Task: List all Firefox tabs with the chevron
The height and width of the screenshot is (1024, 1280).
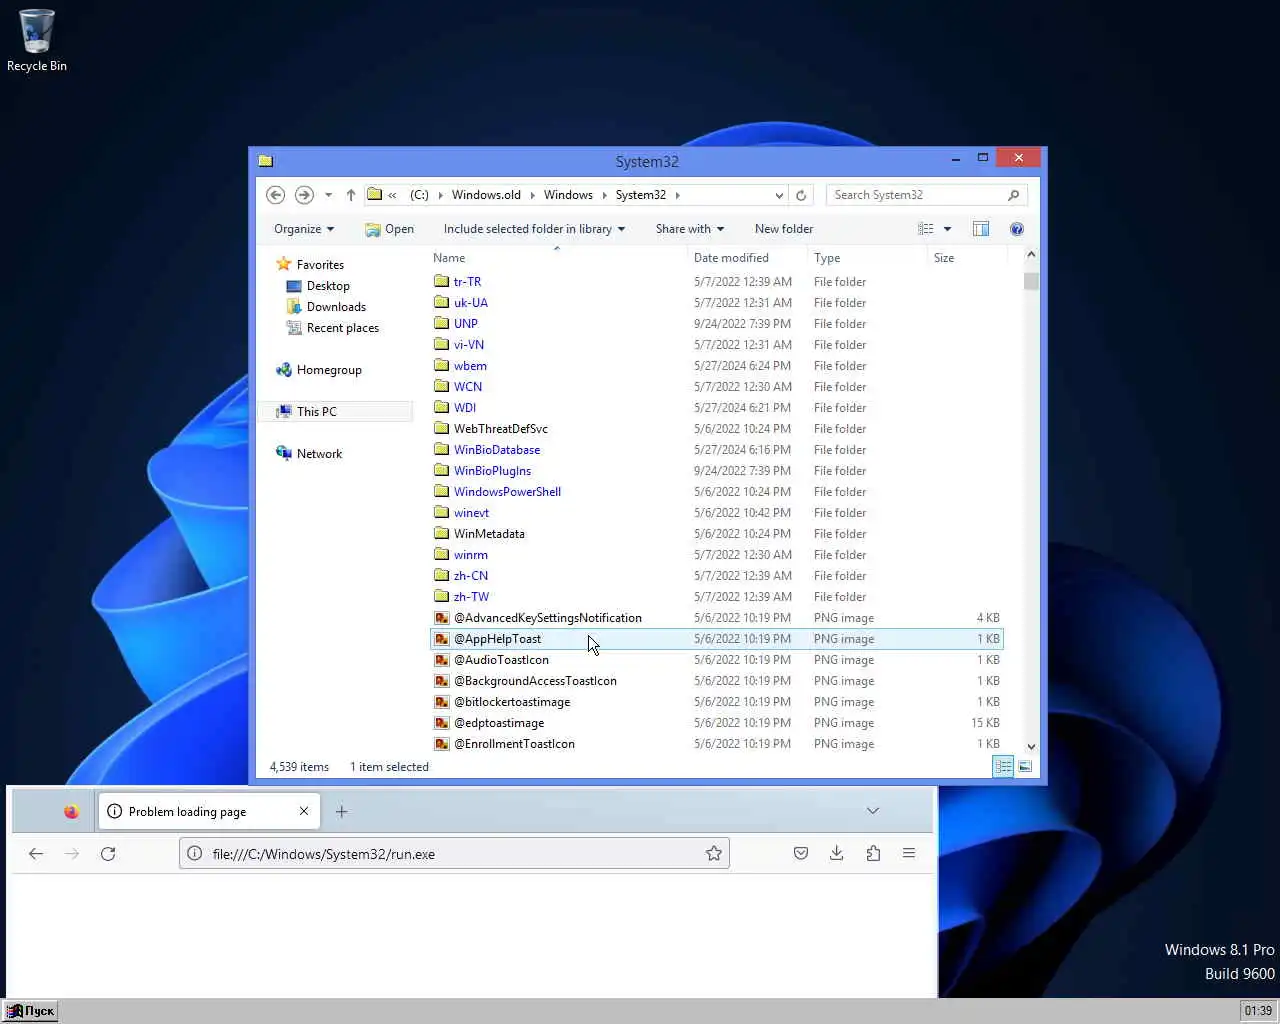Action: [x=873, y=811]
